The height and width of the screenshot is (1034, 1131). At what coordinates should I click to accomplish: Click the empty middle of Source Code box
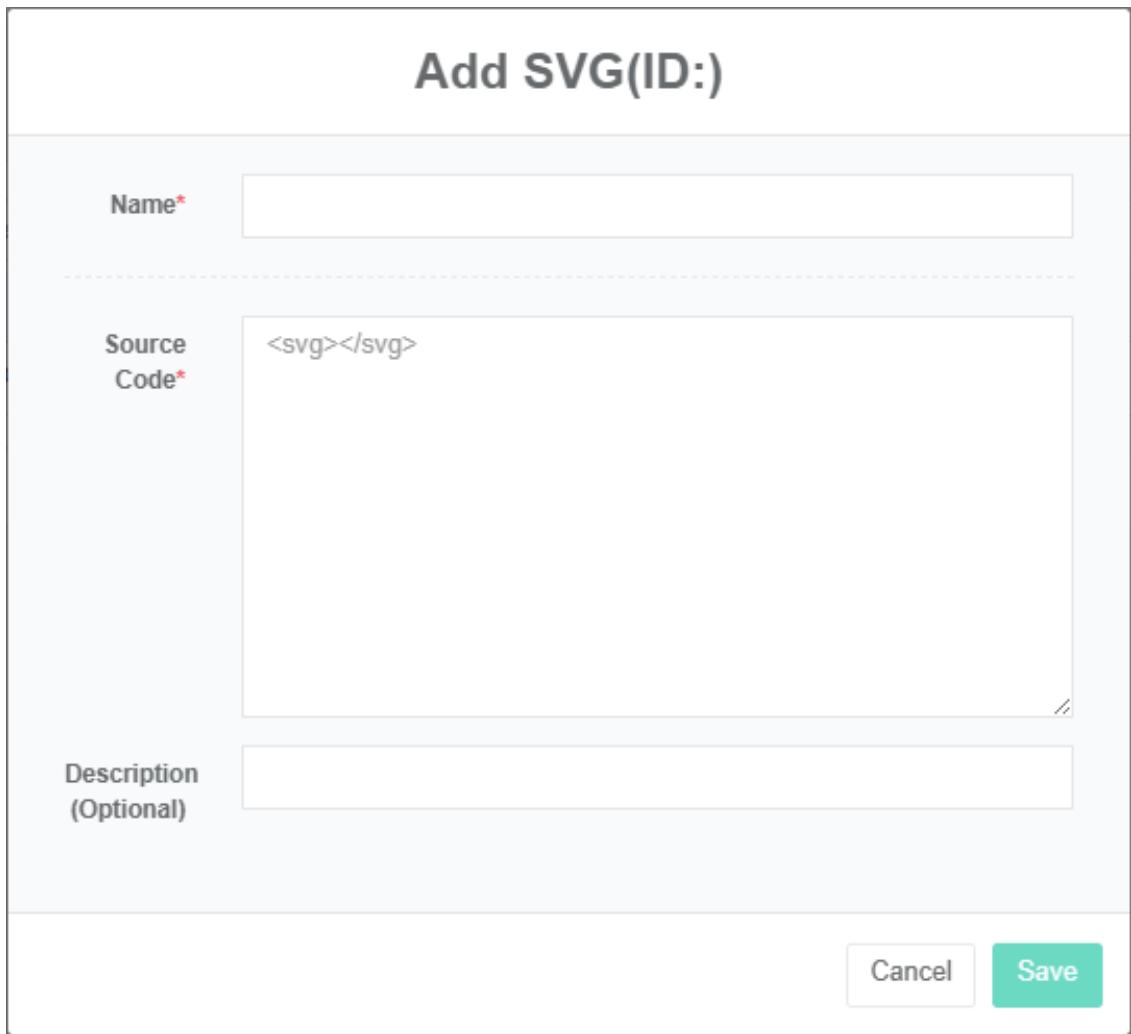(x=656, y=530)
